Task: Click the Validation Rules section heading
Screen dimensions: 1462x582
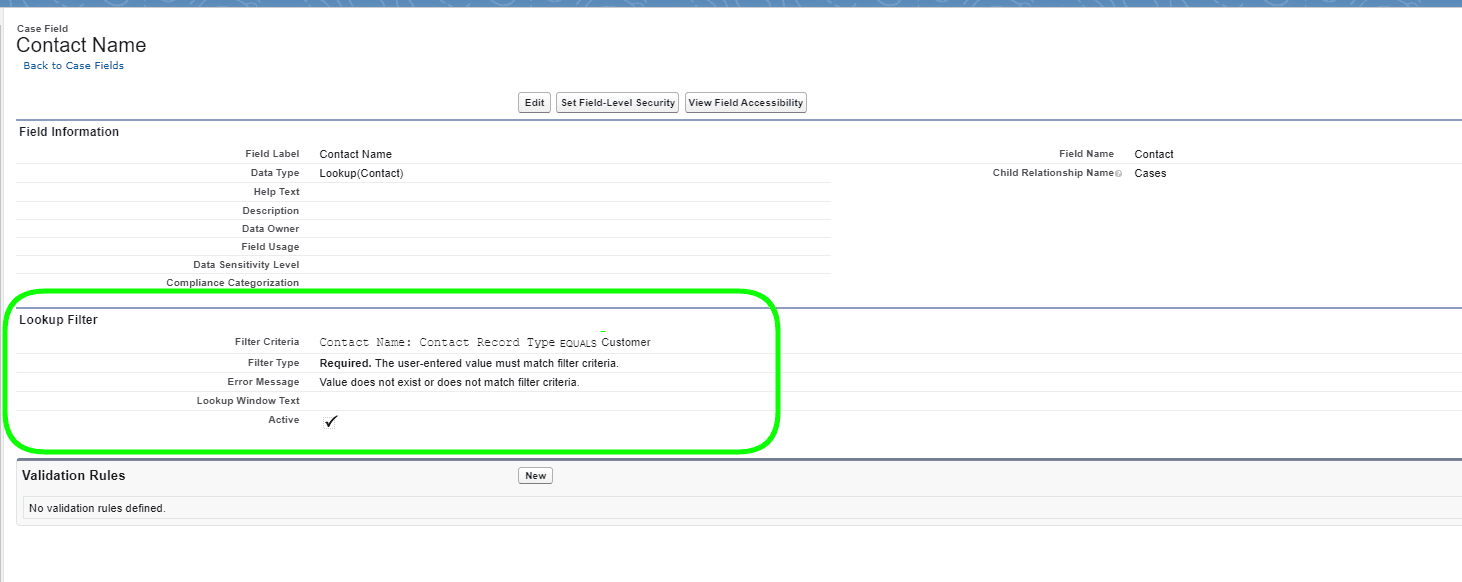Action: pyautogui.click(x=74, y=476)
